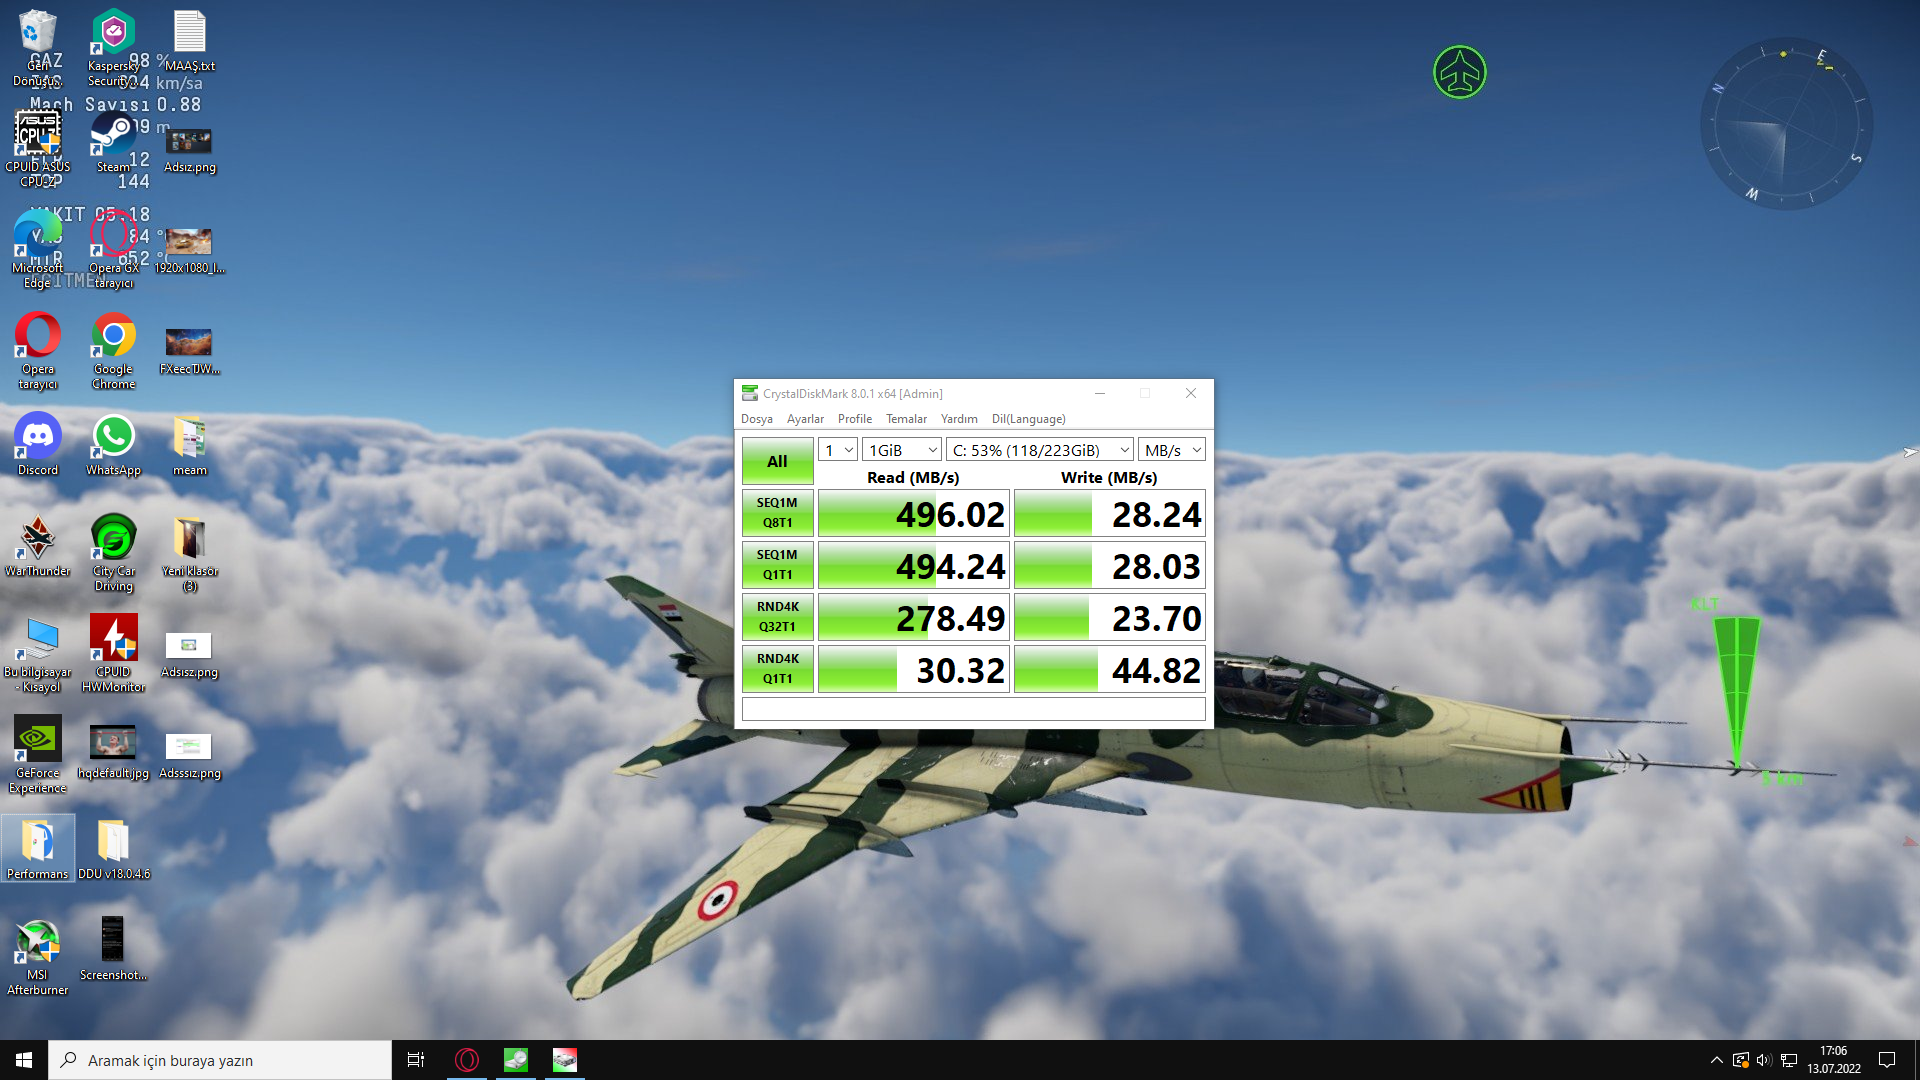Viewport: 1920px width, 1080px height.
Task: Show hidden system tray icons
Action: [1716, 1060]
